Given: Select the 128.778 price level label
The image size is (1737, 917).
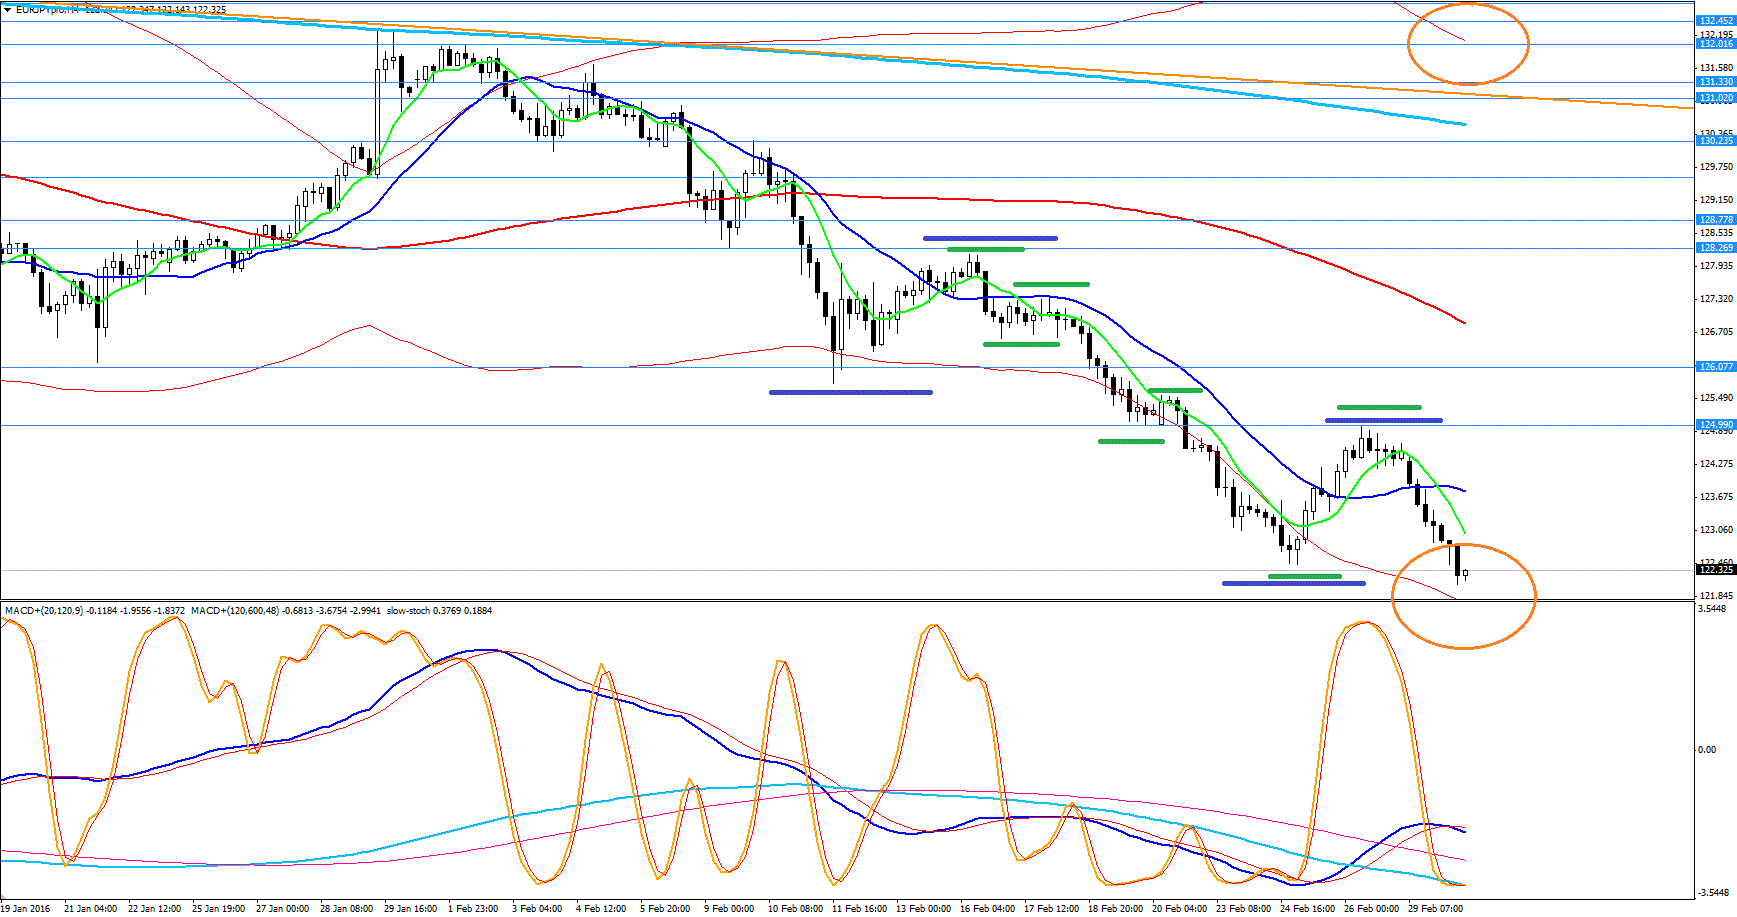Looking at the screenshot, I should (1716, 220).
